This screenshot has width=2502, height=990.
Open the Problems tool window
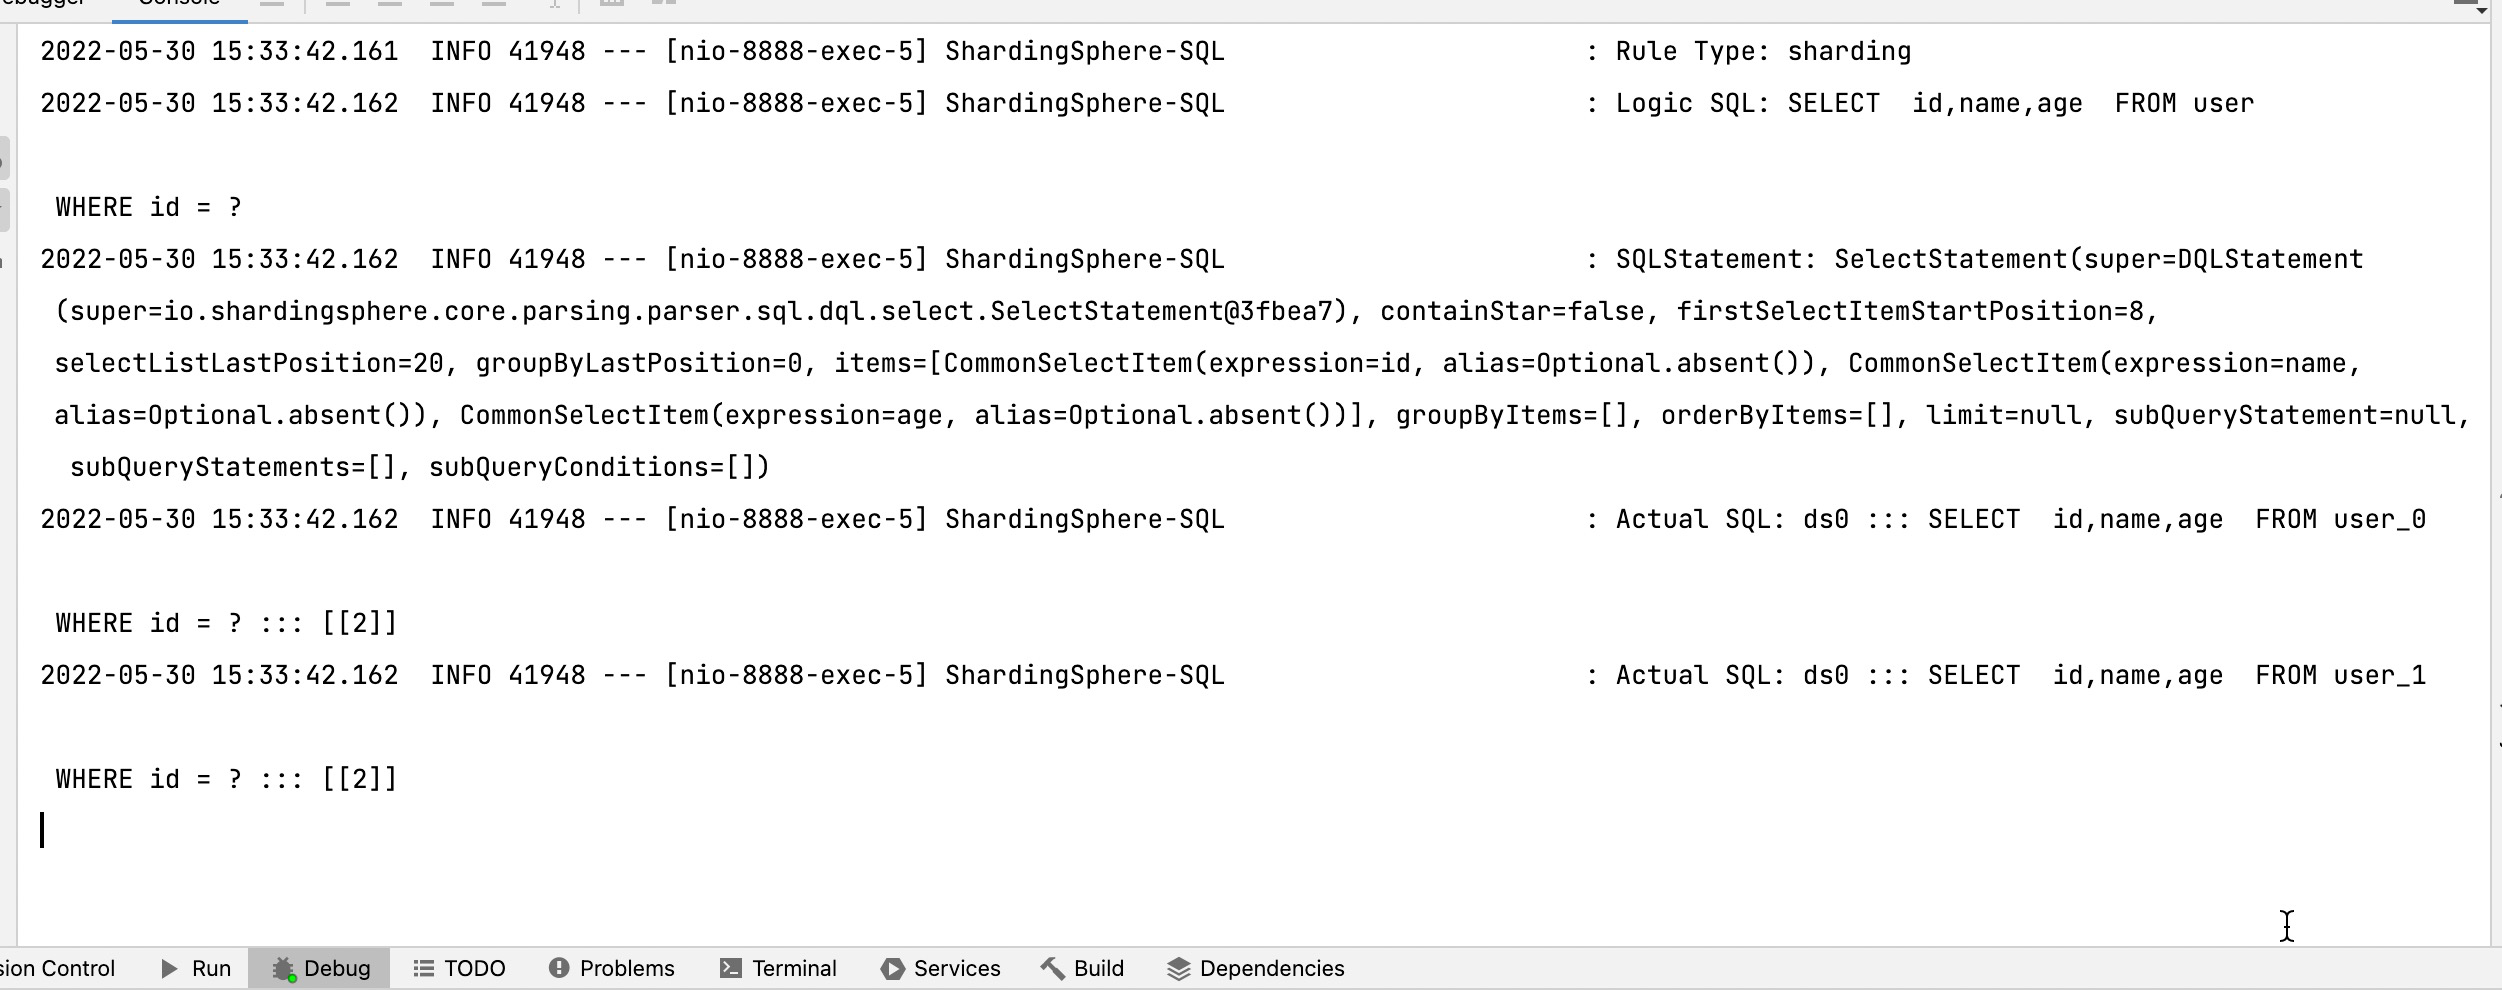612,968
